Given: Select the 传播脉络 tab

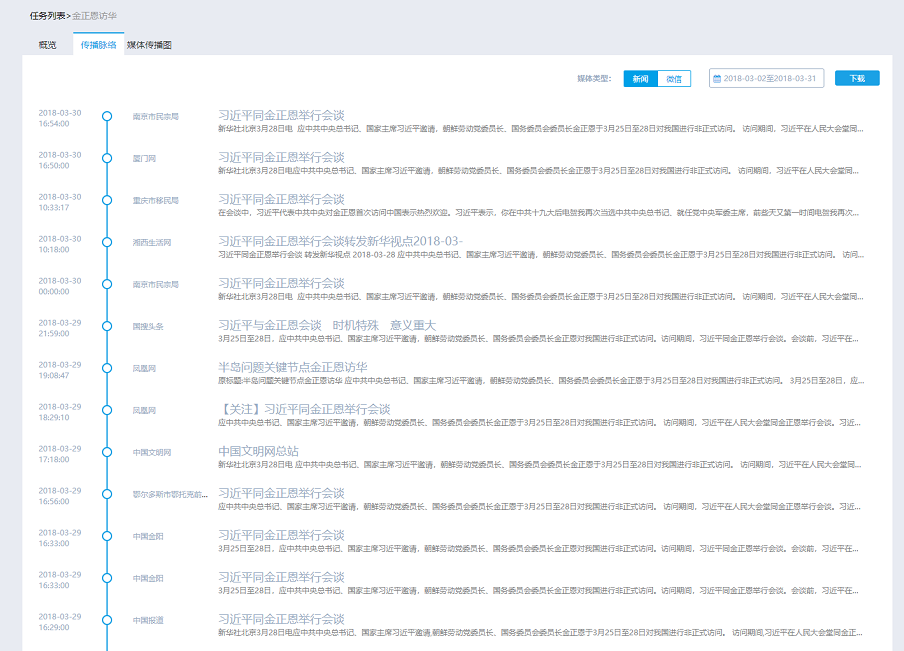Looking at the screenshot, I should point(99,45).
